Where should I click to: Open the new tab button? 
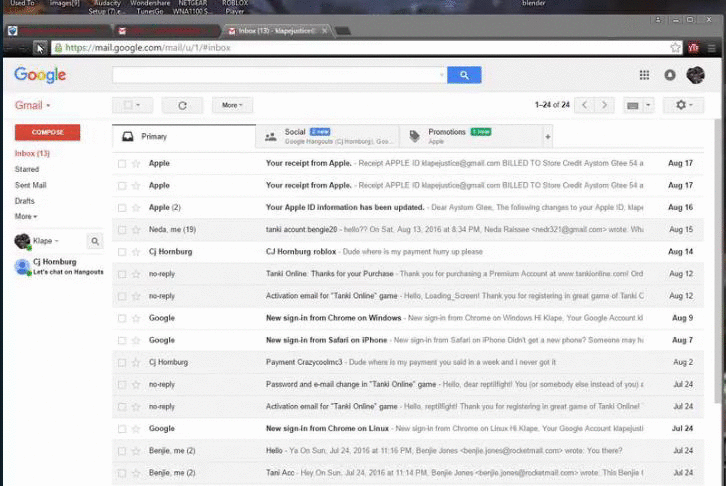tap(343, 31)
